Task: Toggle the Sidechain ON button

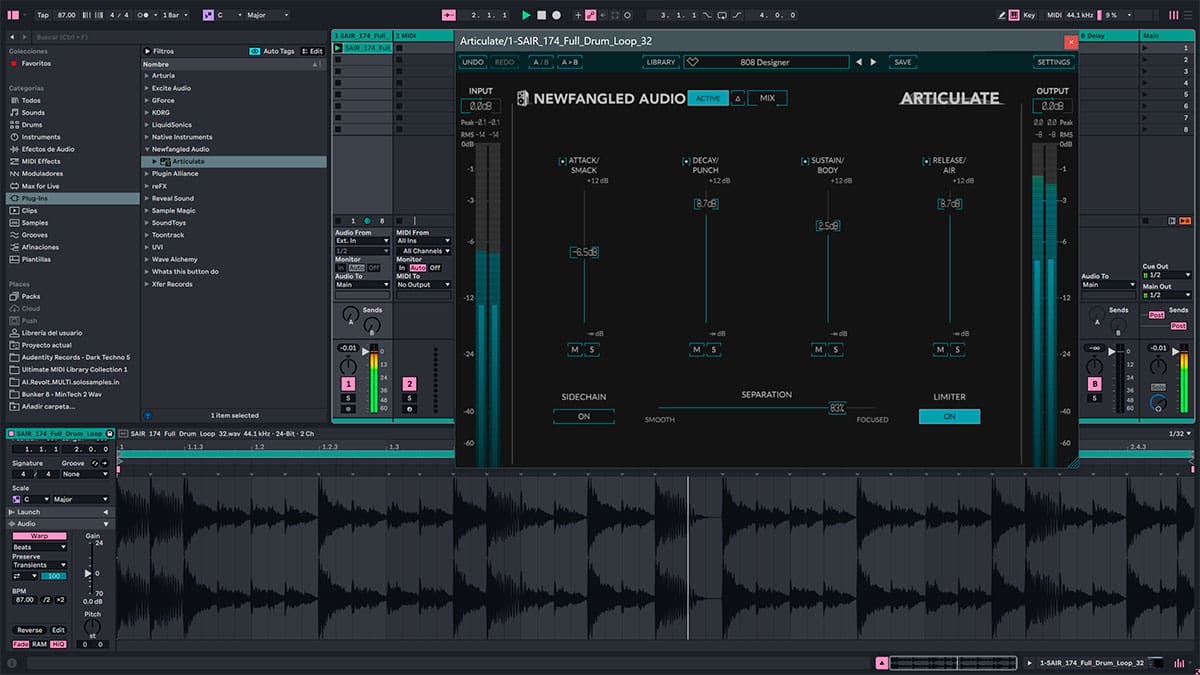Action: tap(584, 416)
